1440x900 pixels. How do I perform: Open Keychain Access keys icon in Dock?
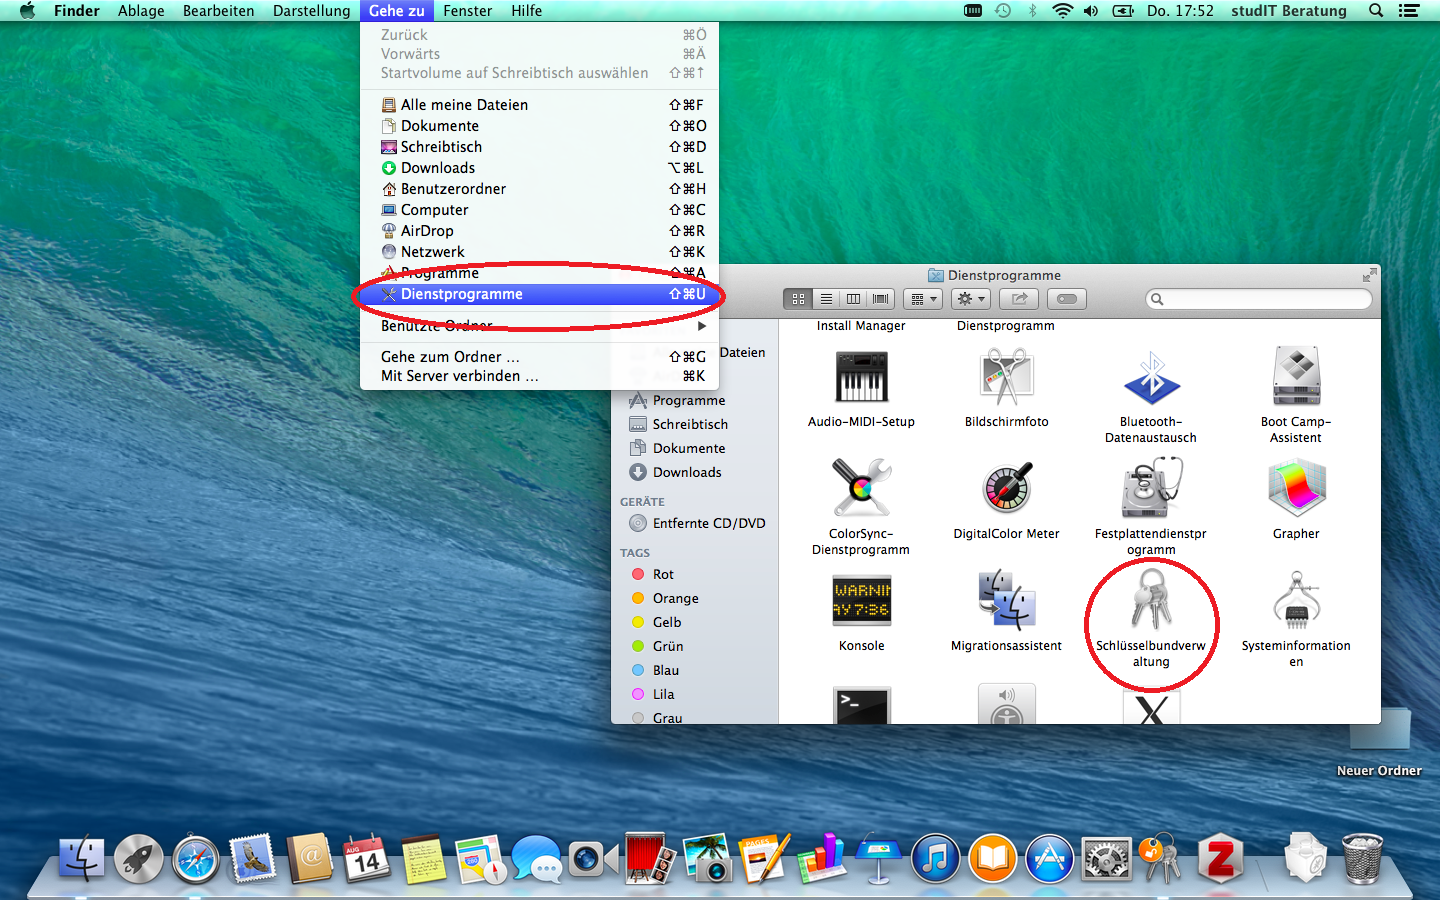click(1162, 858)
